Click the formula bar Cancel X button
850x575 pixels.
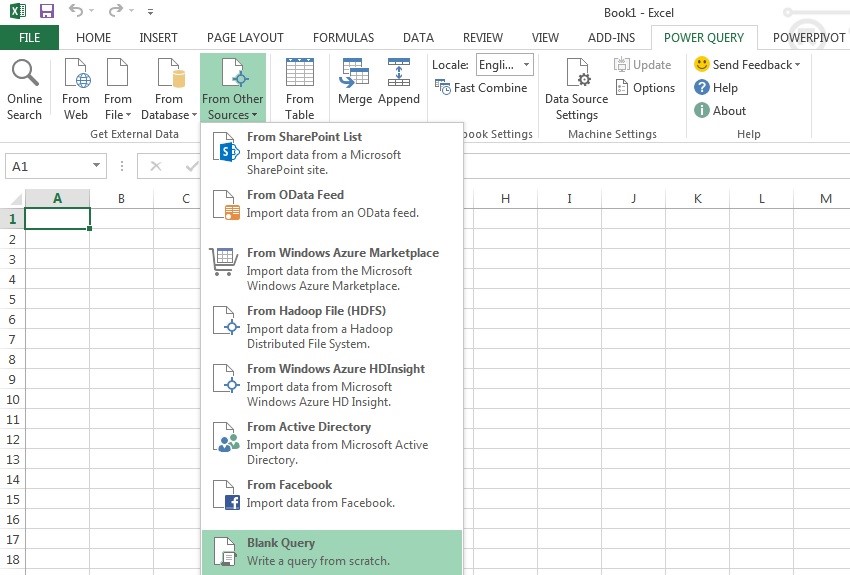coord(156,166)
